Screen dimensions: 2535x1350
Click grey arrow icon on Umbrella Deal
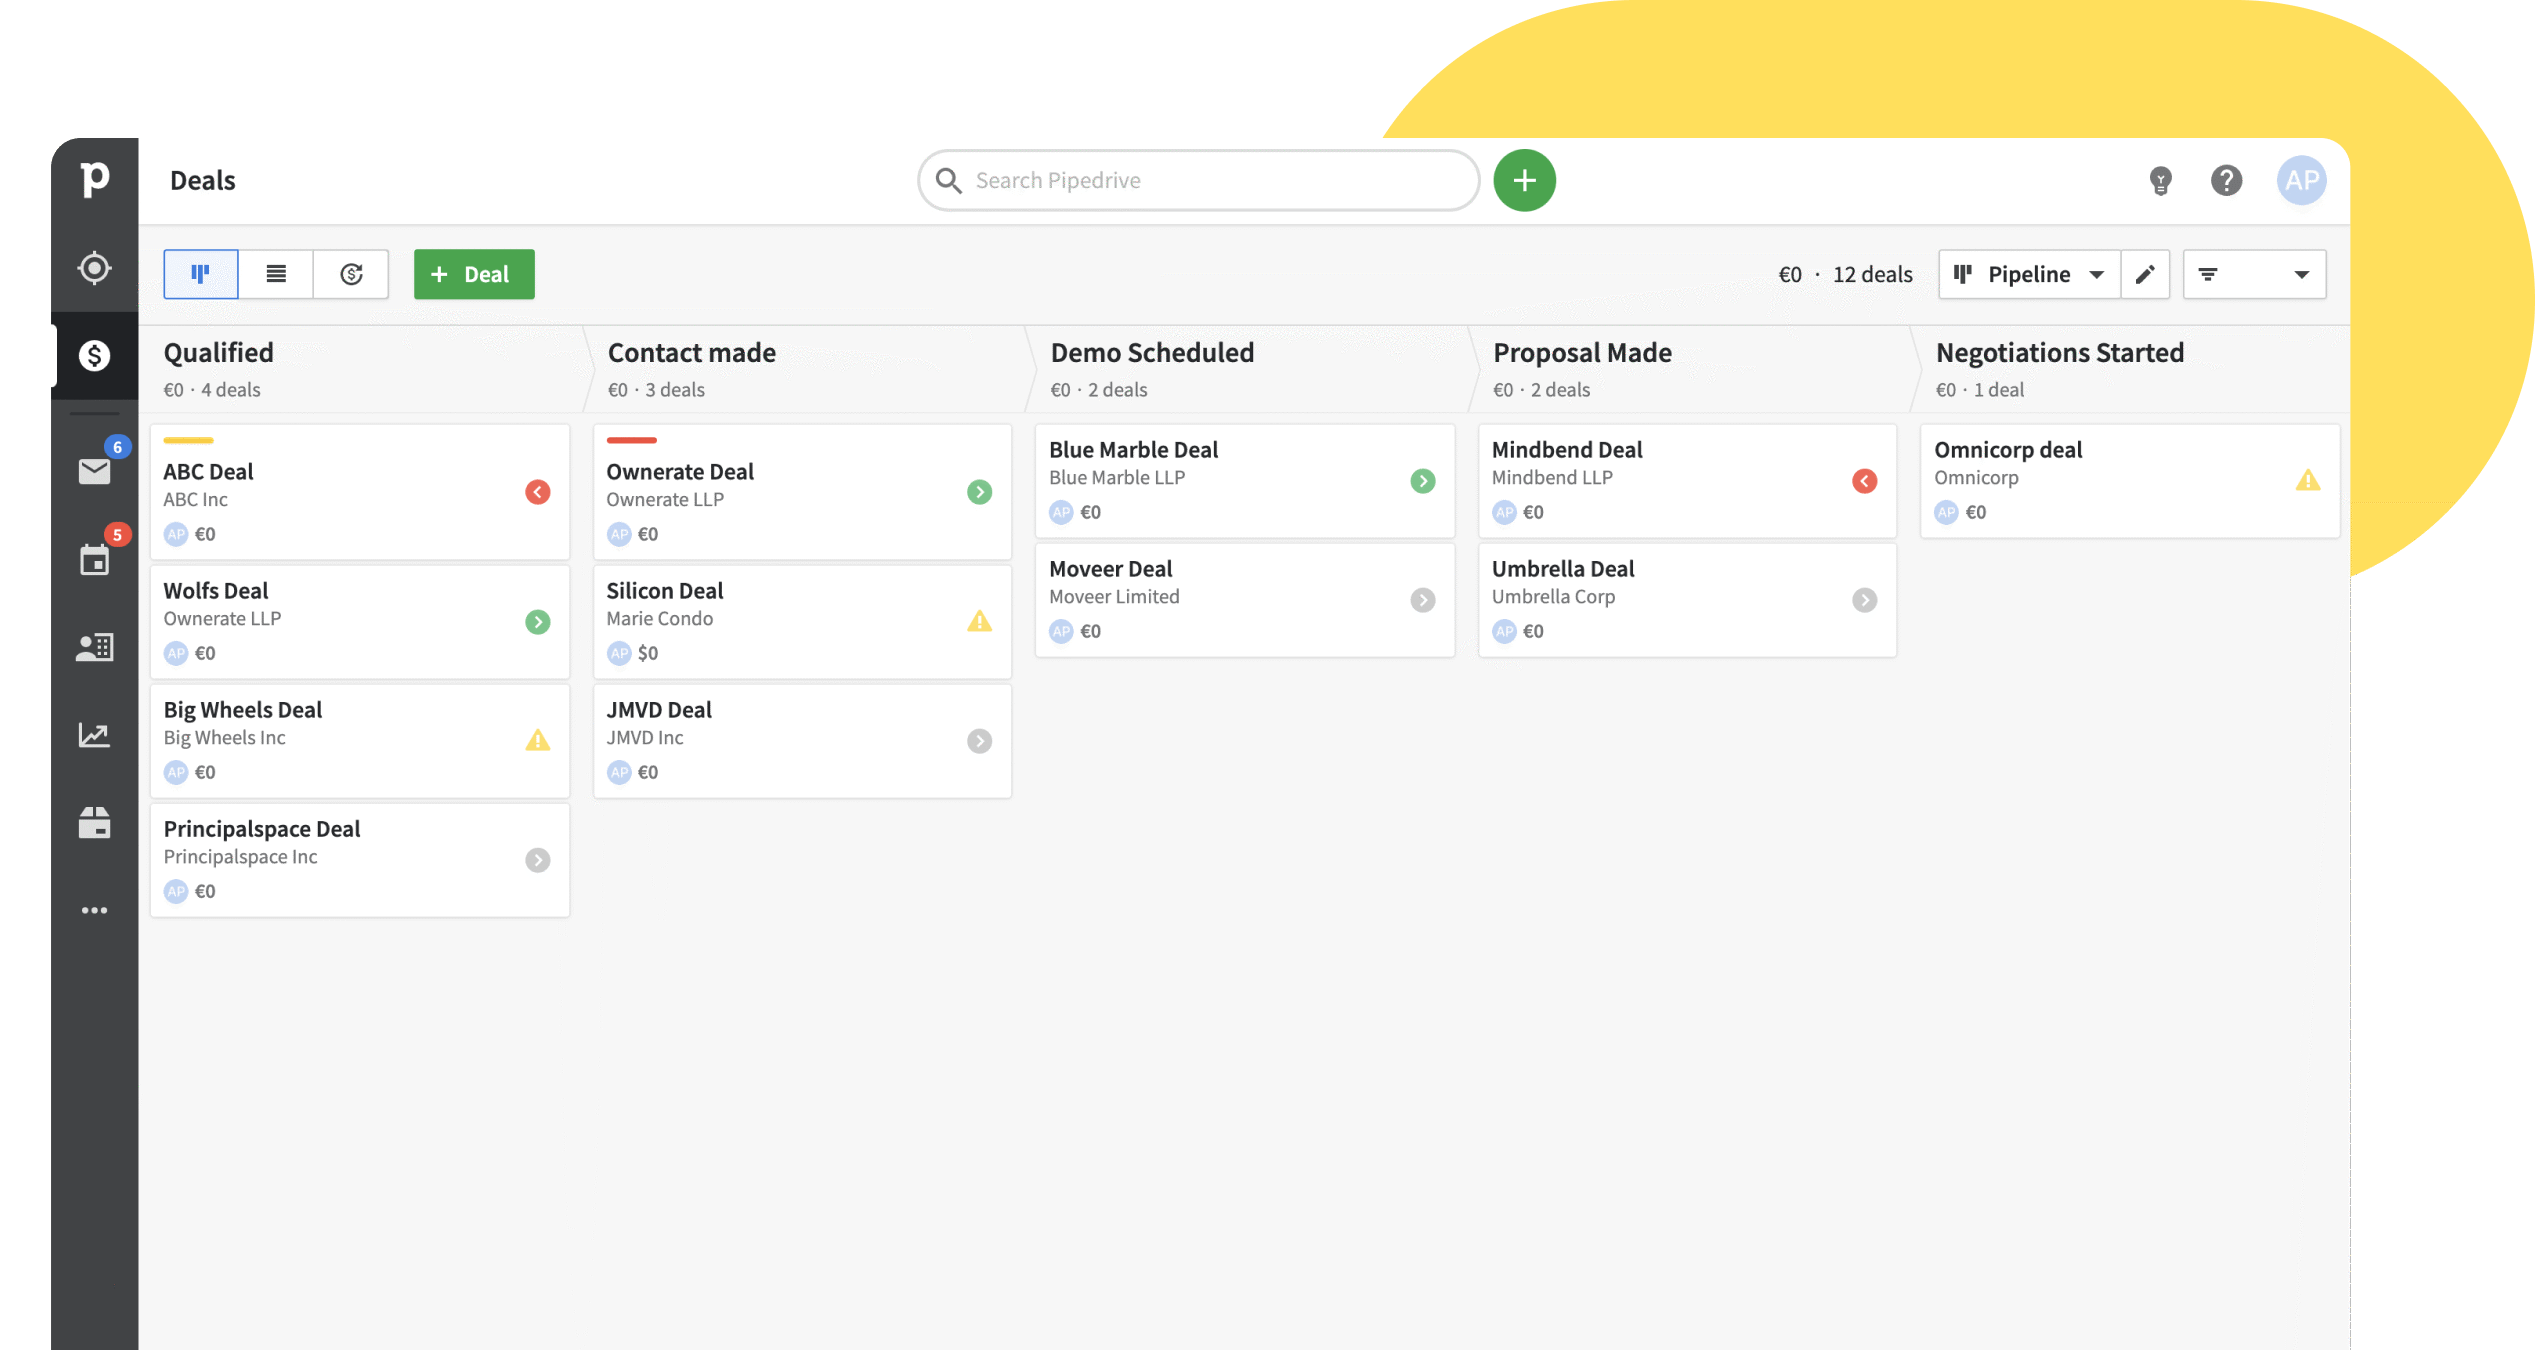coord(1865,600)
